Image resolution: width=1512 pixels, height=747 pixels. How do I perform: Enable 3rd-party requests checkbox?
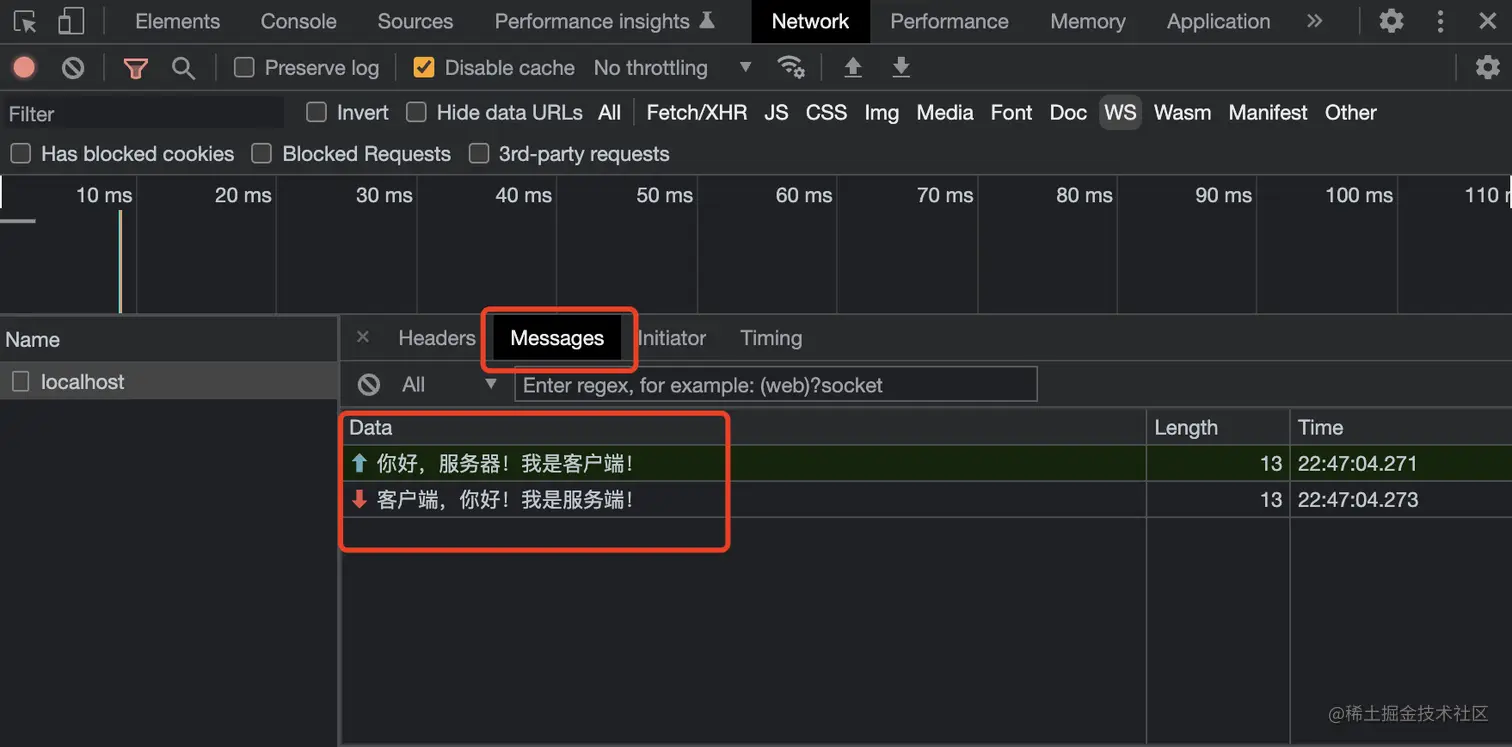pyautogui.click(x=479, y=153)
